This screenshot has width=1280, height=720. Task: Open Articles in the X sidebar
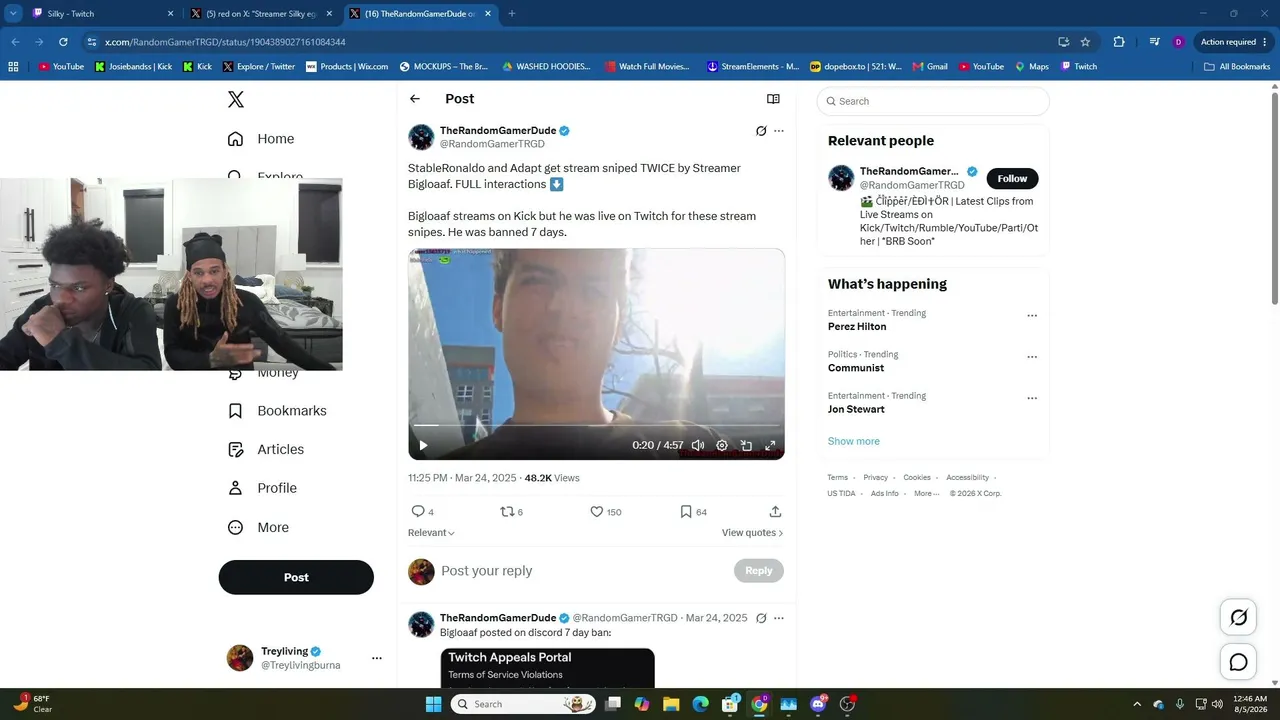[x=266, y=450]
